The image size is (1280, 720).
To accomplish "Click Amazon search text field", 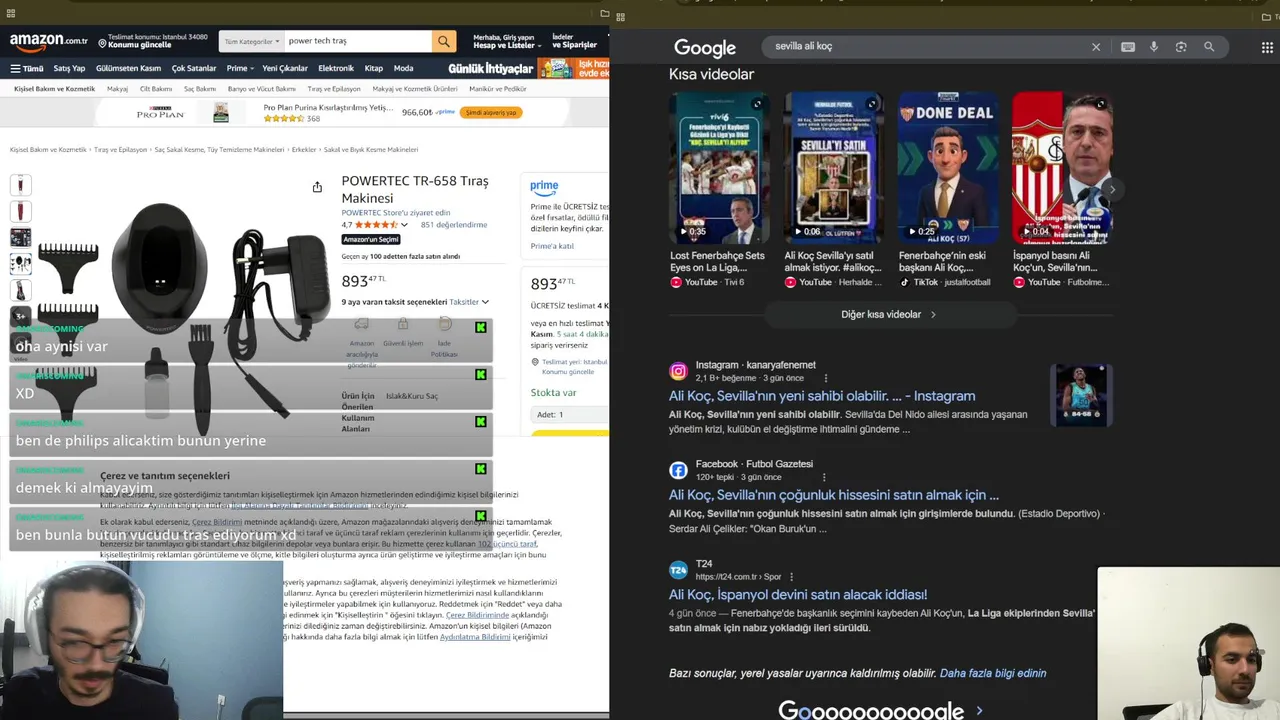I will click(x=358, y=41).
